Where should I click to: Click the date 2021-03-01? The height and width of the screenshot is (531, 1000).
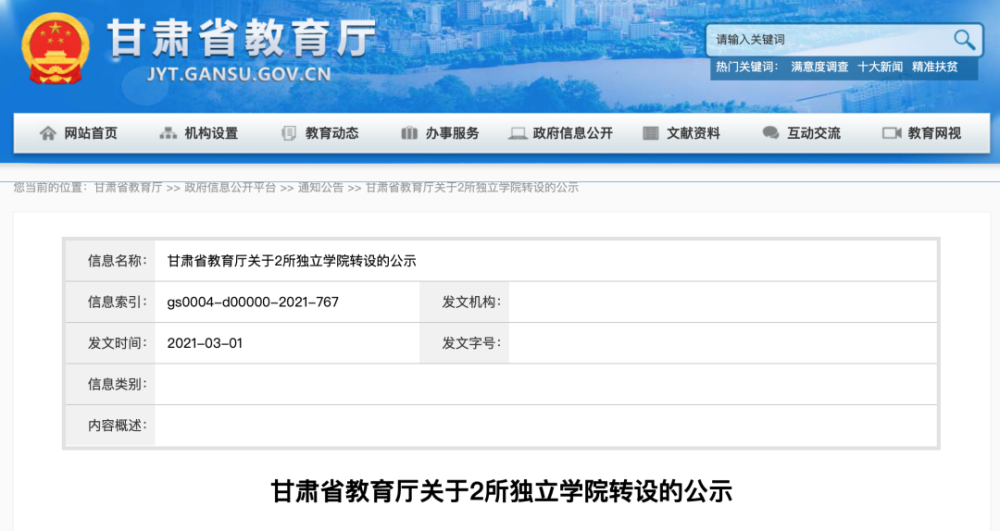point(205,343)
